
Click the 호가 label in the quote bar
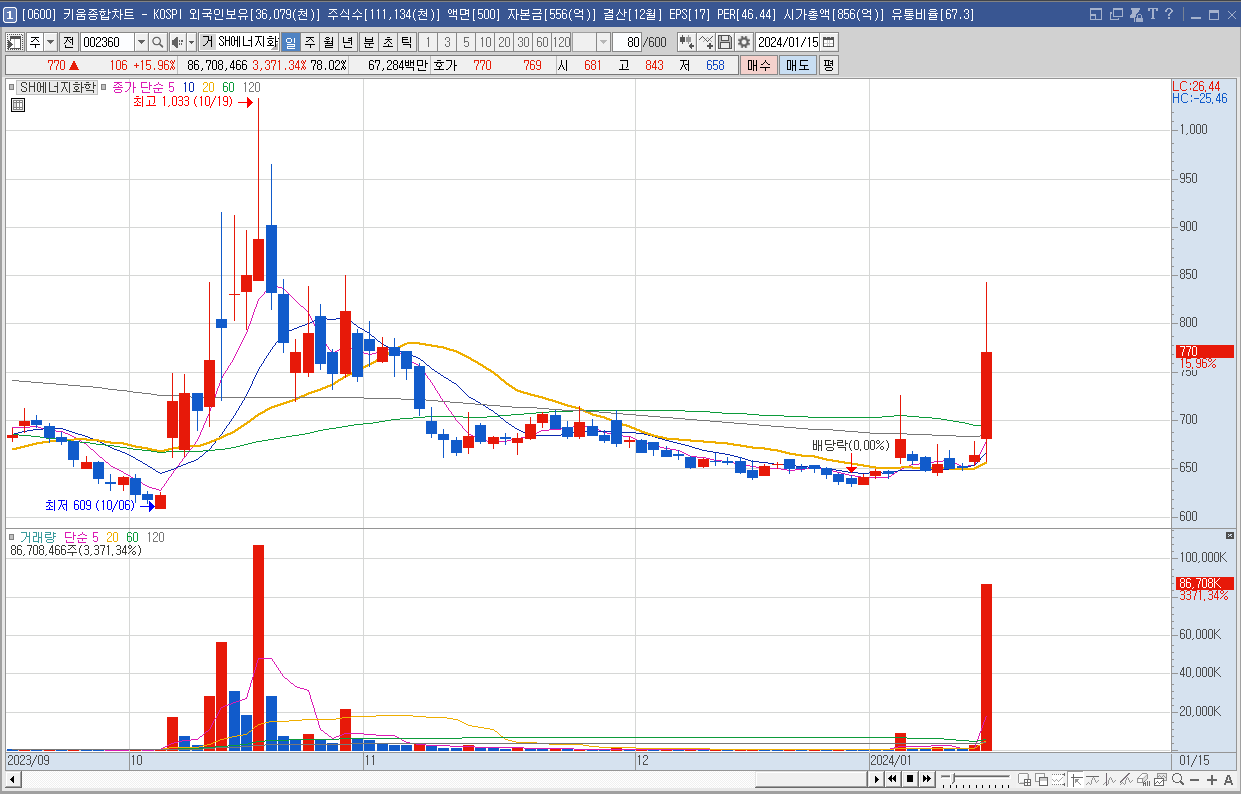tap(444, 65)
